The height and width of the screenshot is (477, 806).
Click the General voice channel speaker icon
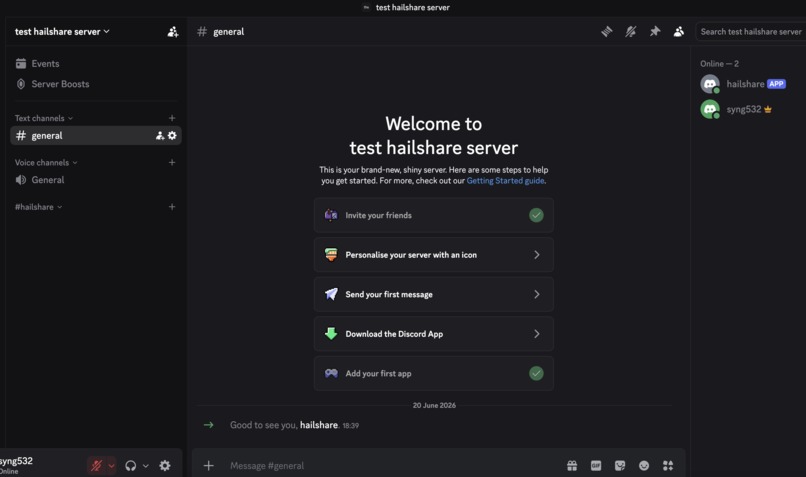[21, 180]
